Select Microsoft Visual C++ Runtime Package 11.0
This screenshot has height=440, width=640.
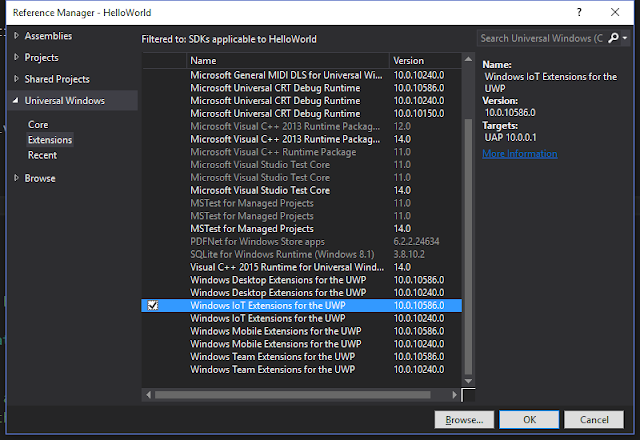(x=302, y=152)
